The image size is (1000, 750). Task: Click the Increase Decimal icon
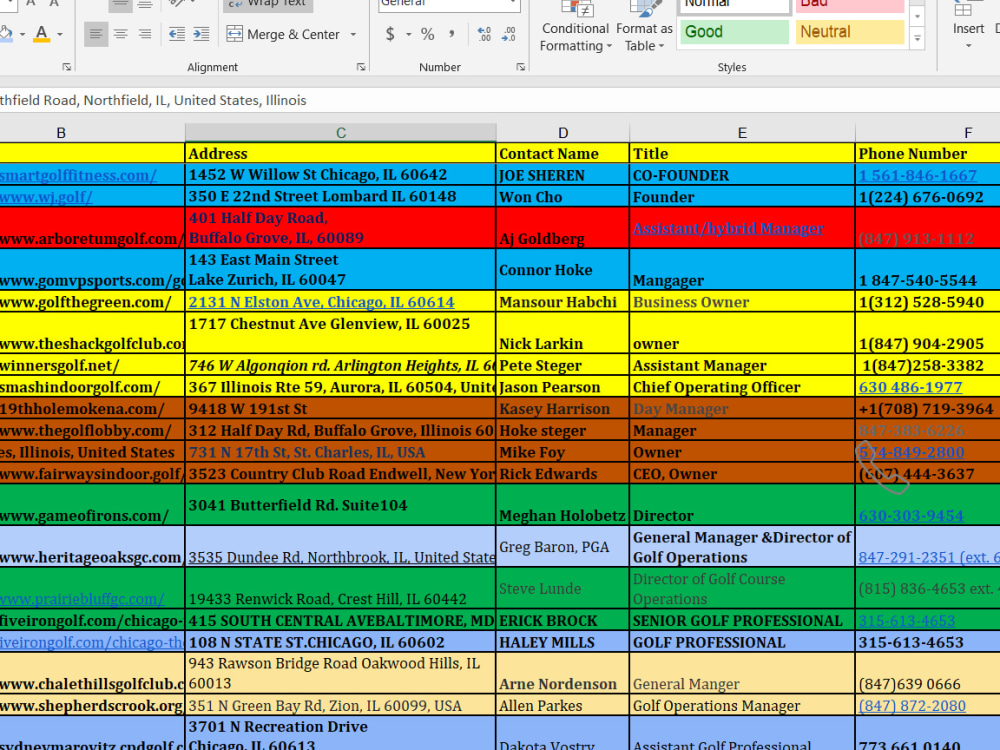pos(484,34)
